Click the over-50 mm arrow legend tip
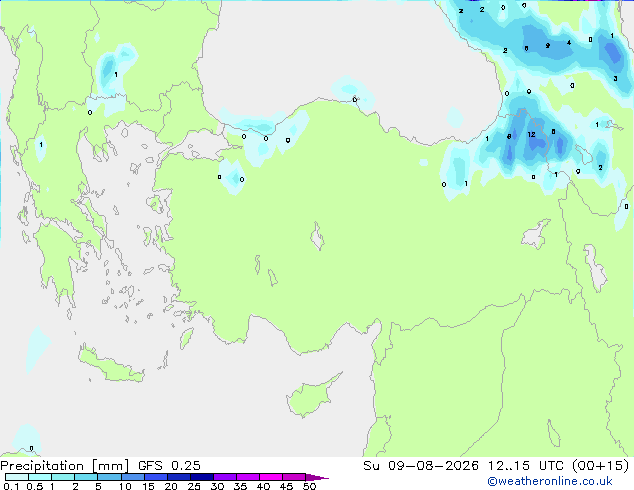The image size is (634, 490). [x=317, y=477]
